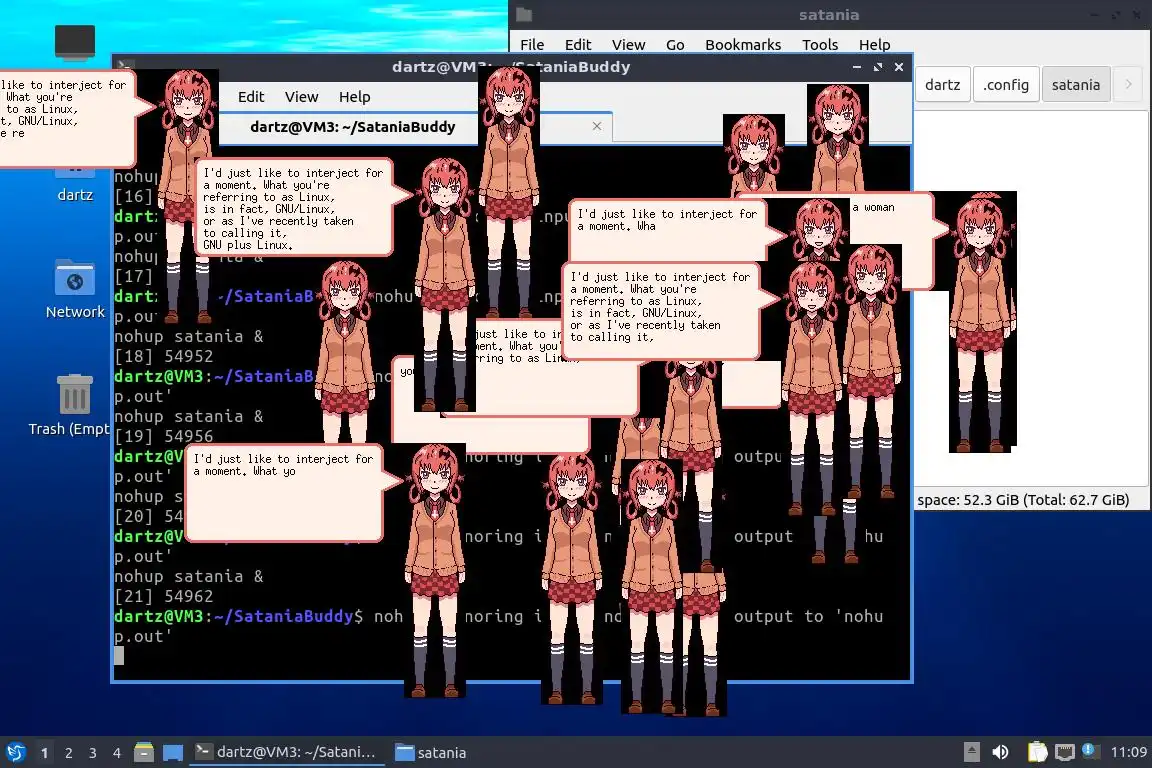Viewport: 1152px width, 768px height.
Task: Switch to workspace 4
Action: [117, 753]
